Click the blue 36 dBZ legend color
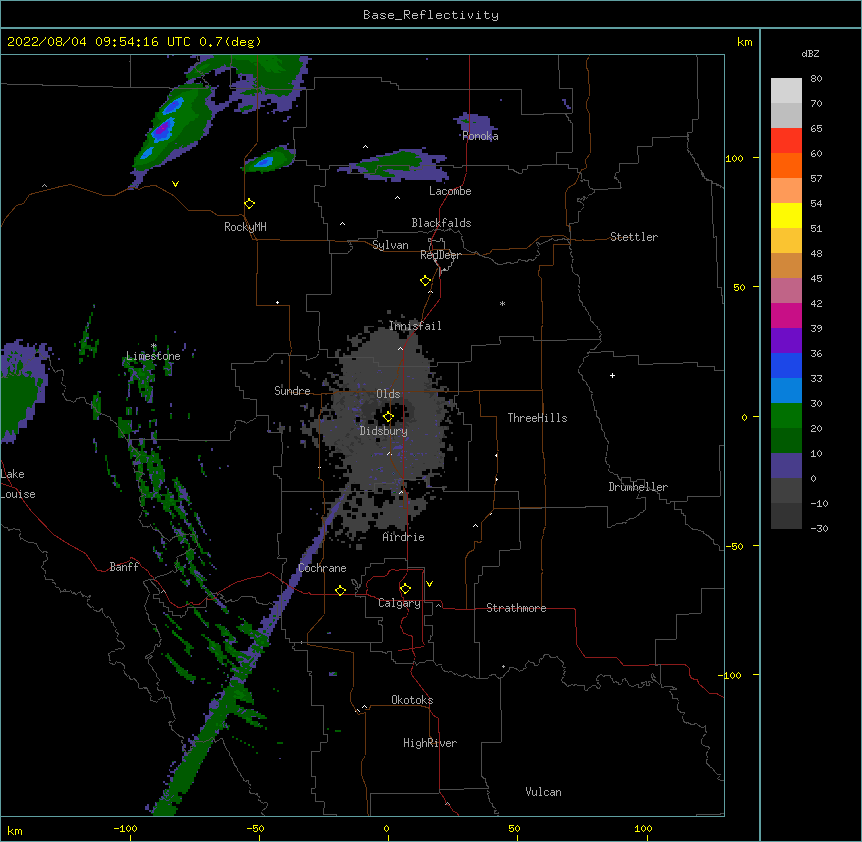 pyautogui.click(x=786, y=365)
